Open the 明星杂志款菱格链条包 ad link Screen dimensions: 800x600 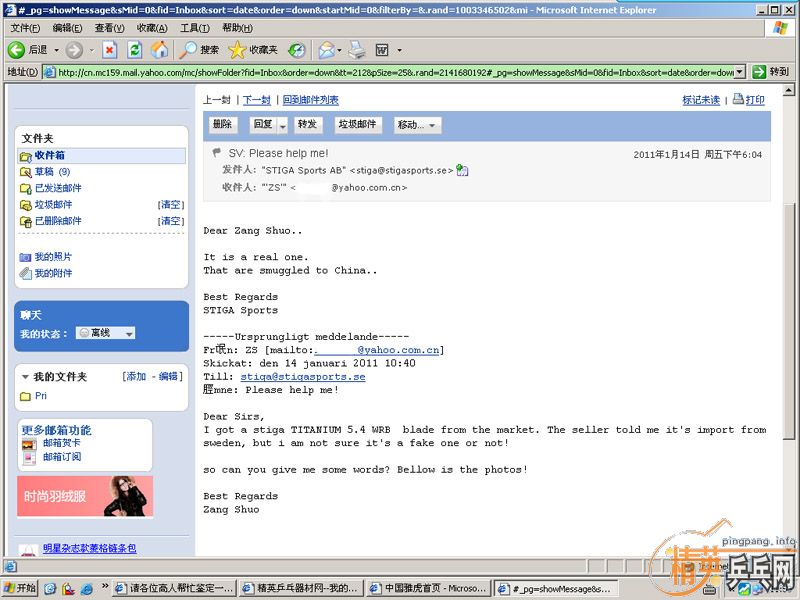tap(90, 548)
